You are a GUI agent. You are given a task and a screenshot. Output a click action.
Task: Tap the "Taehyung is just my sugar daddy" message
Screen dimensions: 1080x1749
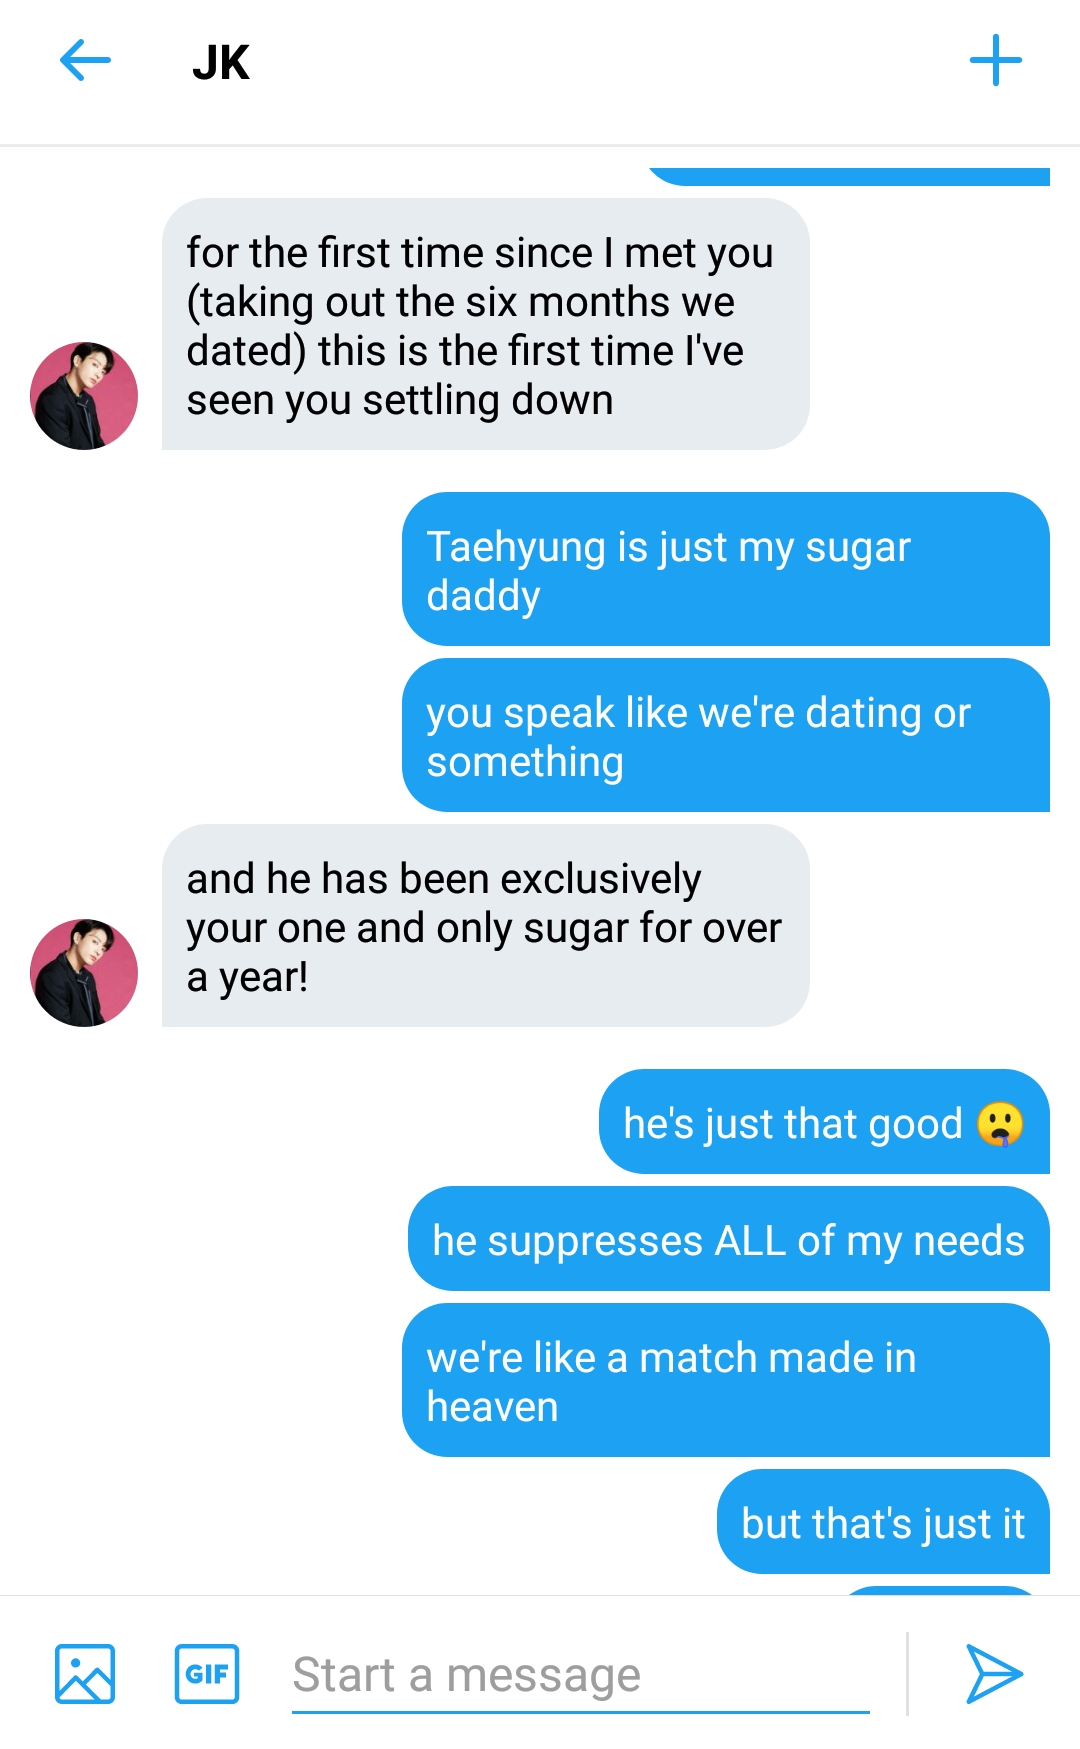coord(725,570)
